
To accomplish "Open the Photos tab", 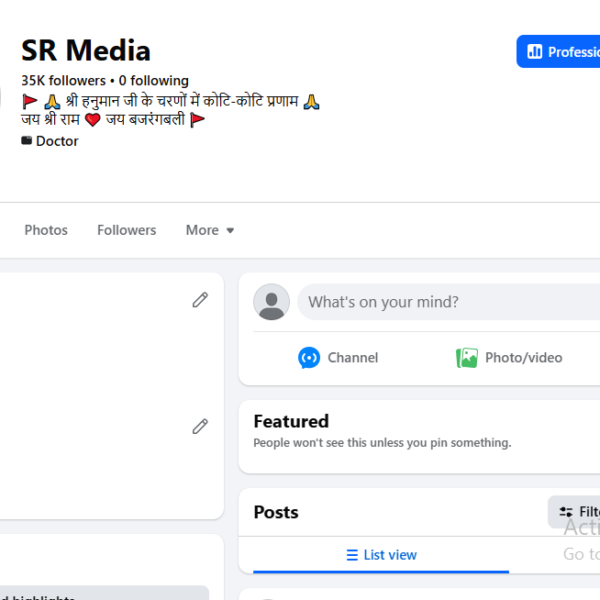I will [46, 230].
